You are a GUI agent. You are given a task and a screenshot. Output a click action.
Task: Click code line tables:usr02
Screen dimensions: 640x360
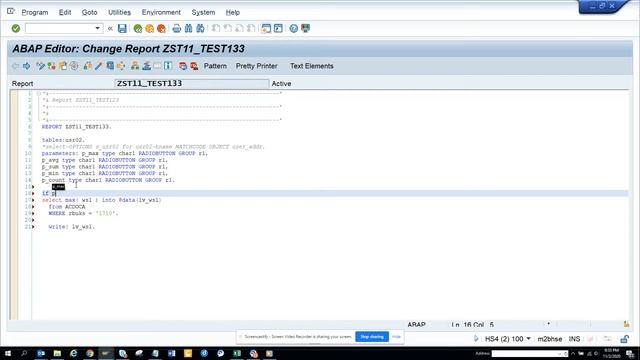(63, 140)
